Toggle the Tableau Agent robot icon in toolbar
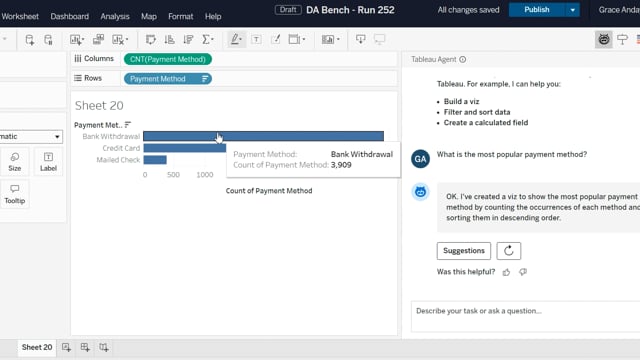Image resolution: width=640 pixels, height=360 pixels. pyautogui.click(x=604, y=40)
